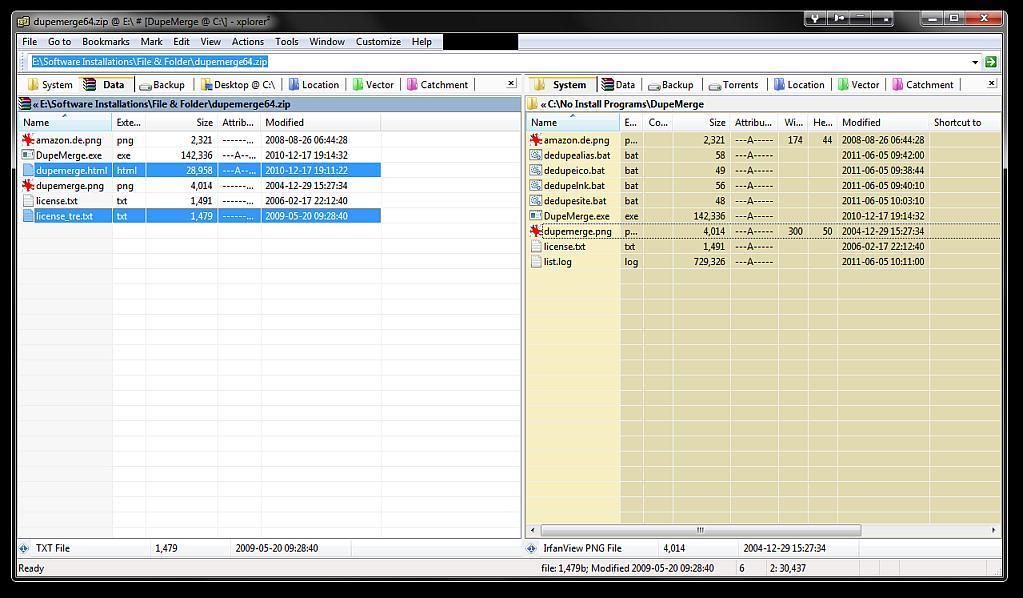Image resolution: width=1023 pixels, height=598 pixels.
Task: Open the Bookmarks menu
Action: coord(106,42)
